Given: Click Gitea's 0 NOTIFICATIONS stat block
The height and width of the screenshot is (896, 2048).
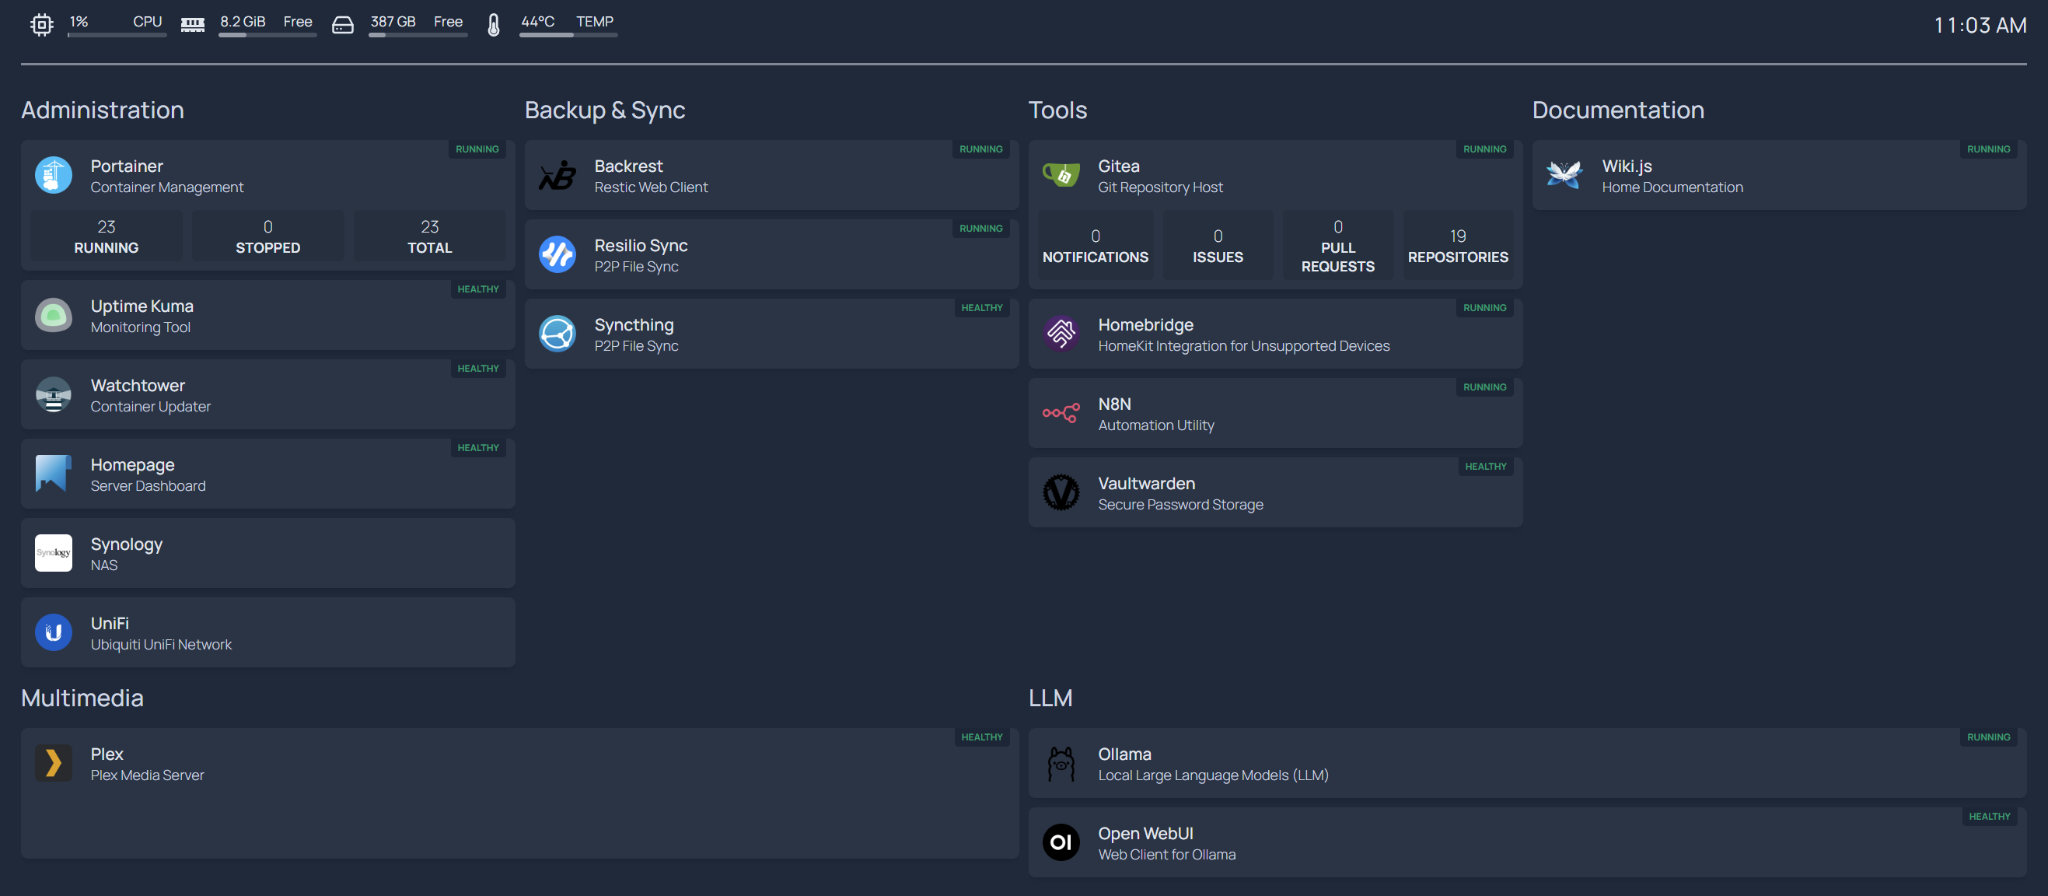Looking at the screenshot, I should click(1096, 245).
